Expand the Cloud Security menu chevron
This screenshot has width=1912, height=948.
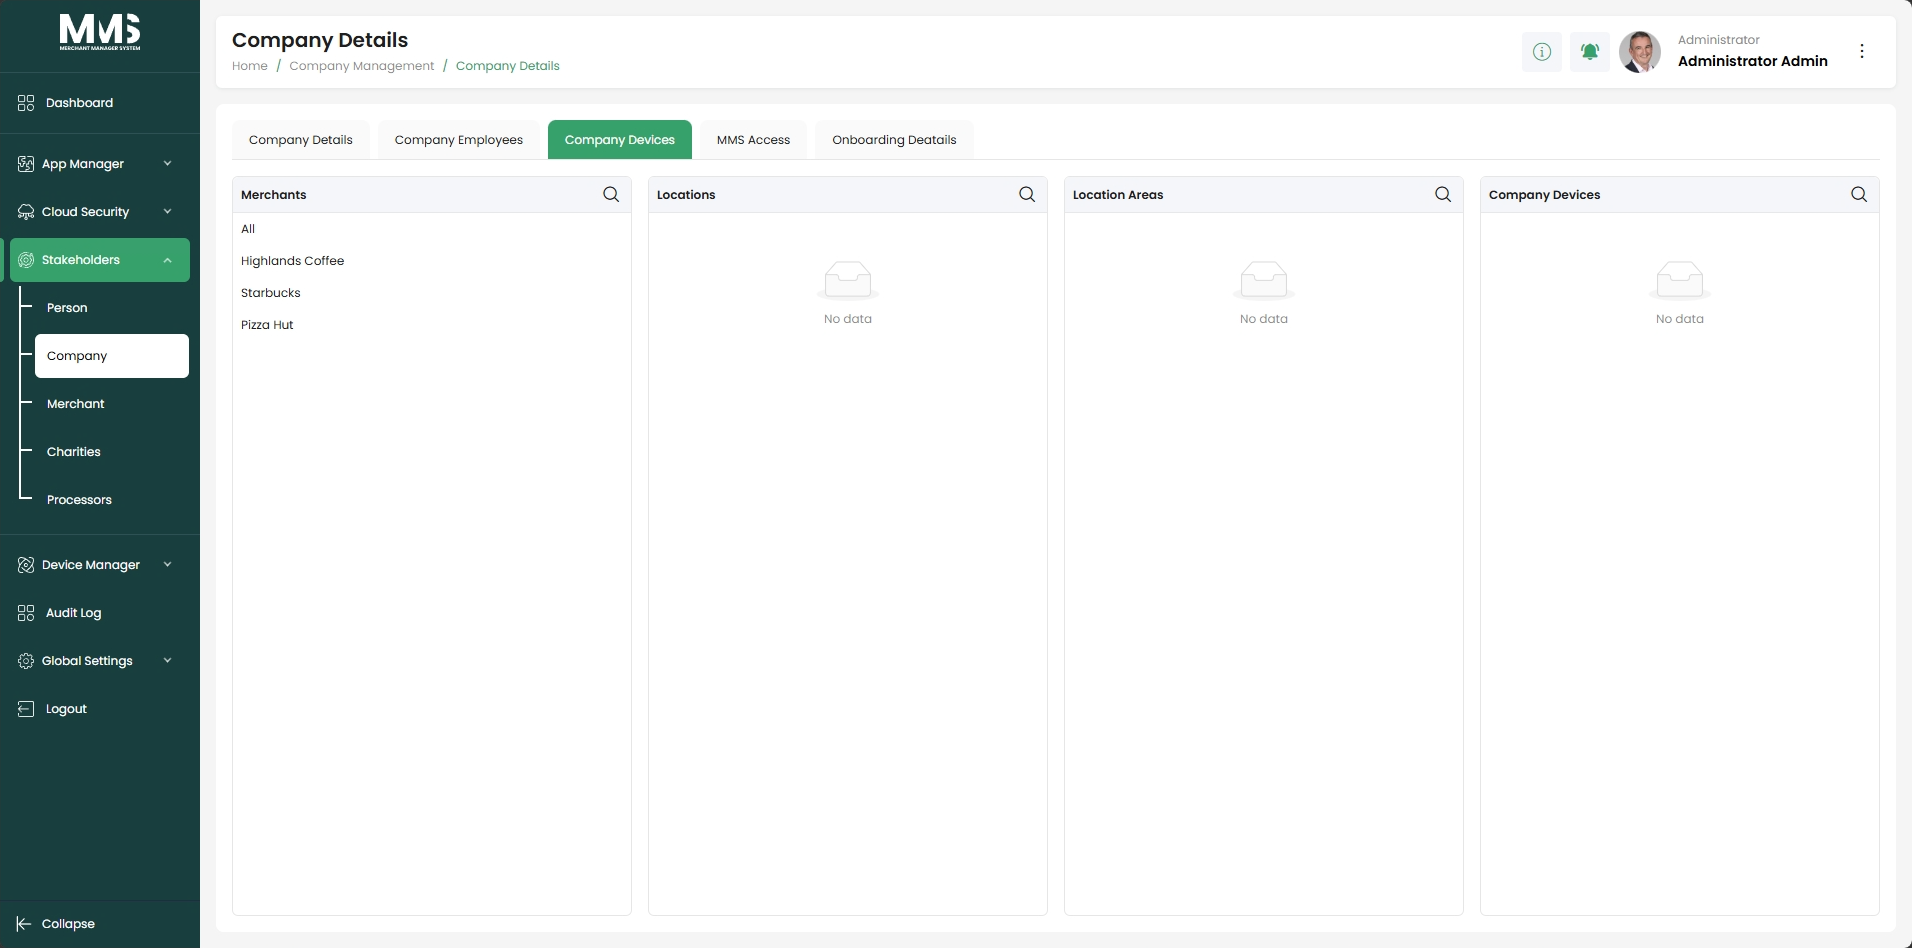[167, 212]
